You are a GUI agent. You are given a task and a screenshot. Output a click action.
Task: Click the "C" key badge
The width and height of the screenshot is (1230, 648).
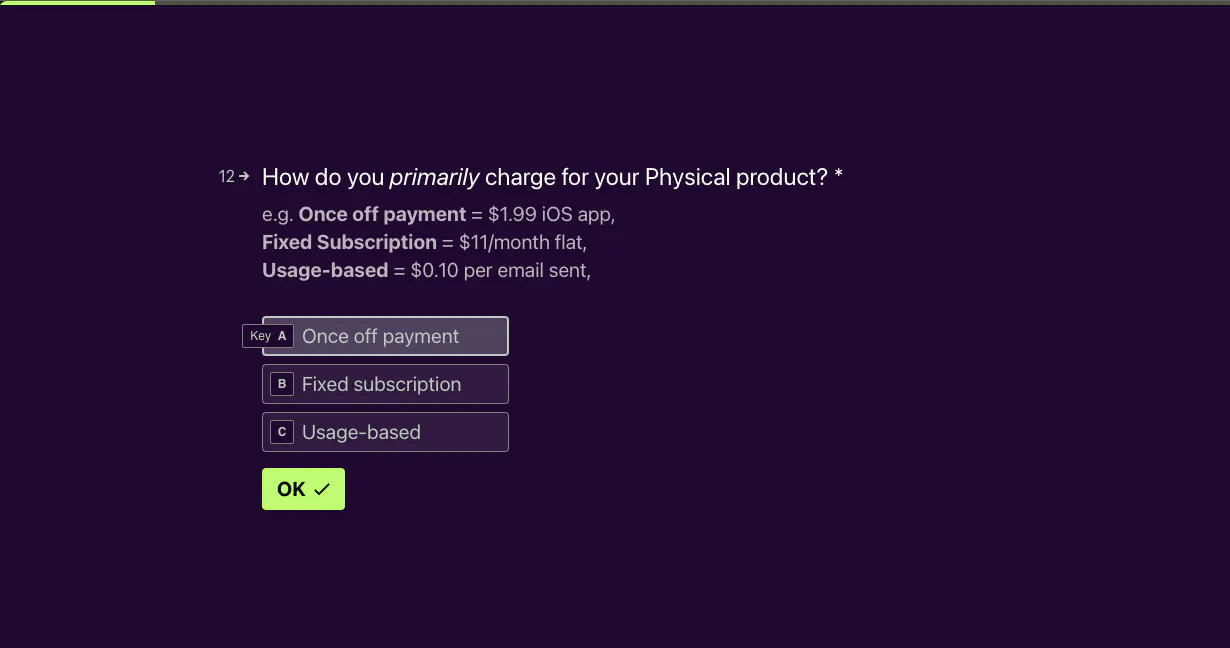pyautogui.click(x=282, y=432)
